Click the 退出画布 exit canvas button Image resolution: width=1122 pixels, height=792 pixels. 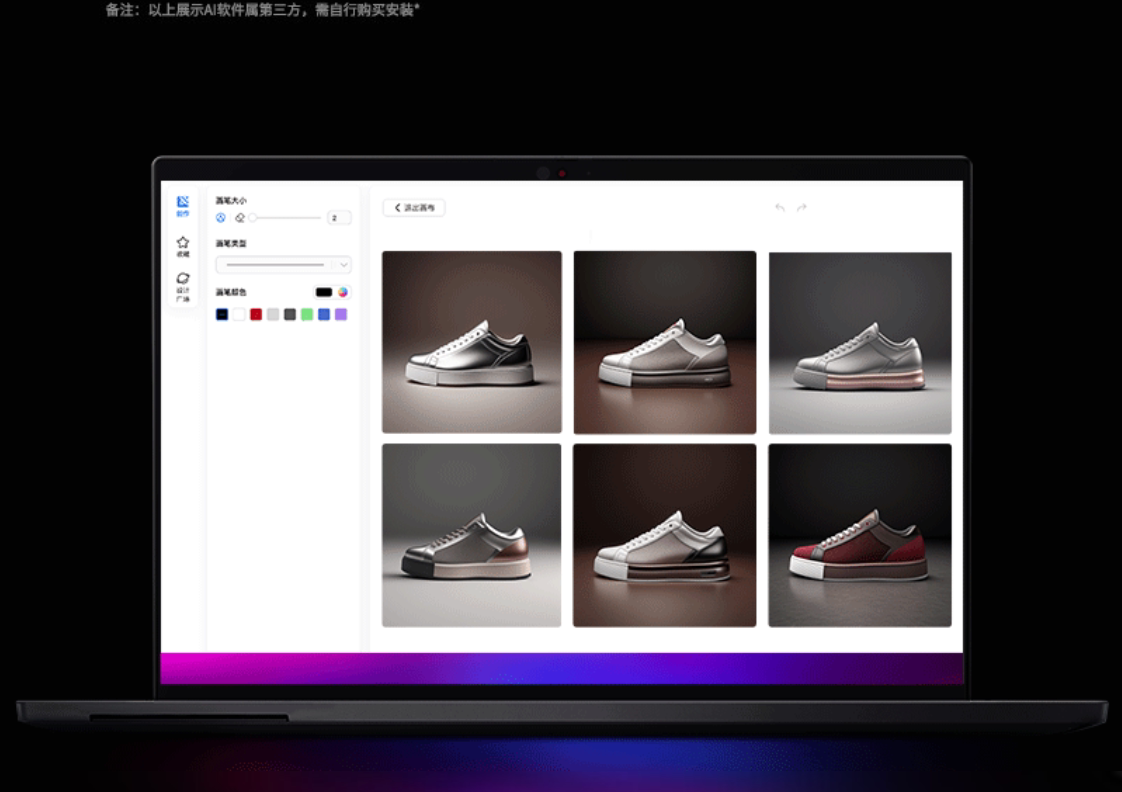(414, 207)
